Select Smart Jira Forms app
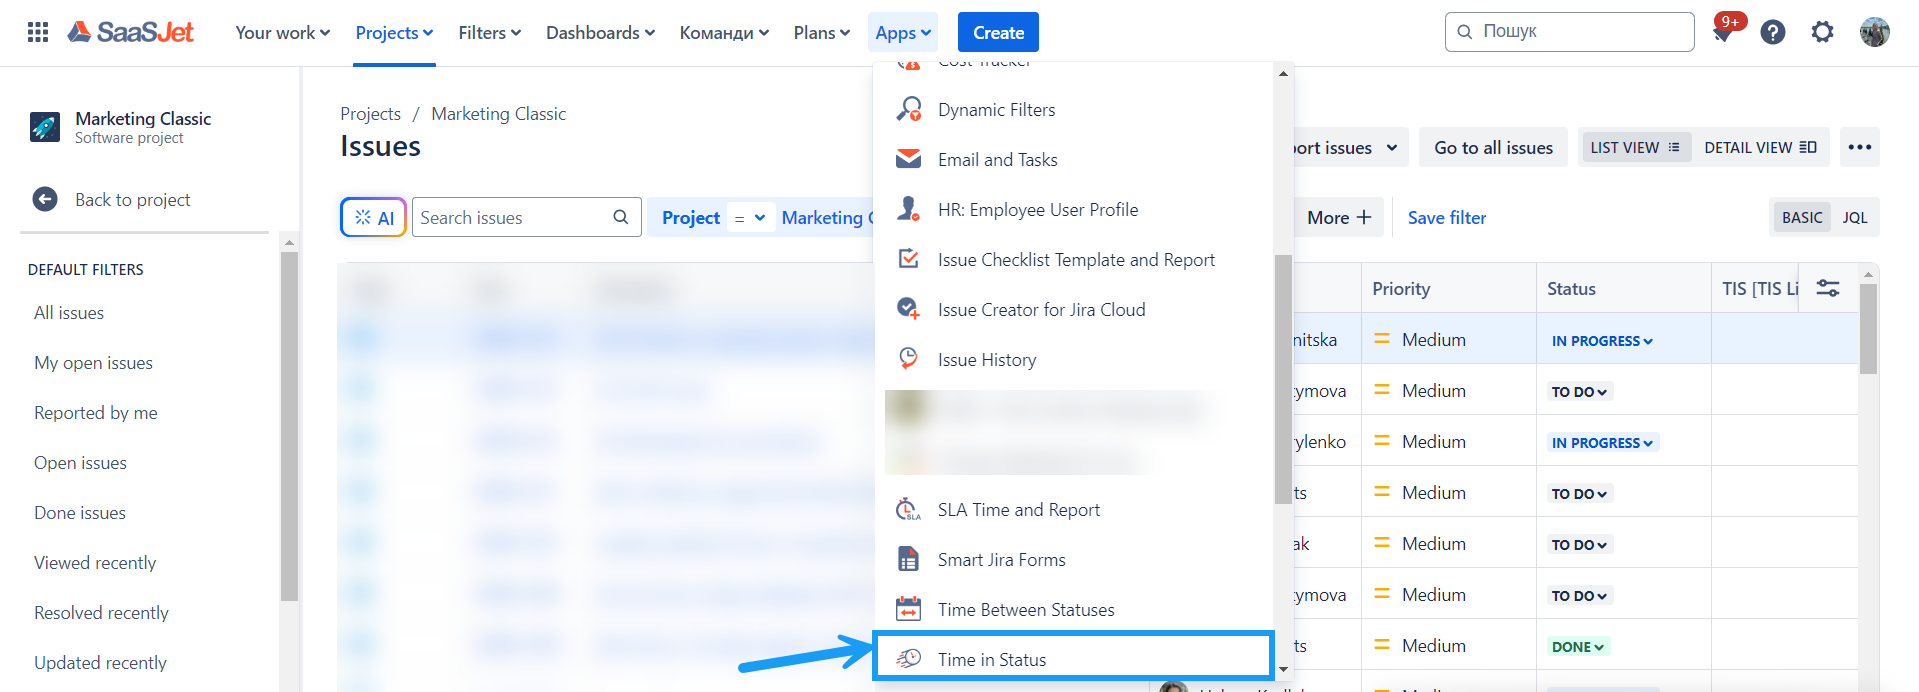Viewport: 1919px width, 692px height. click(x=1073, y=559)
